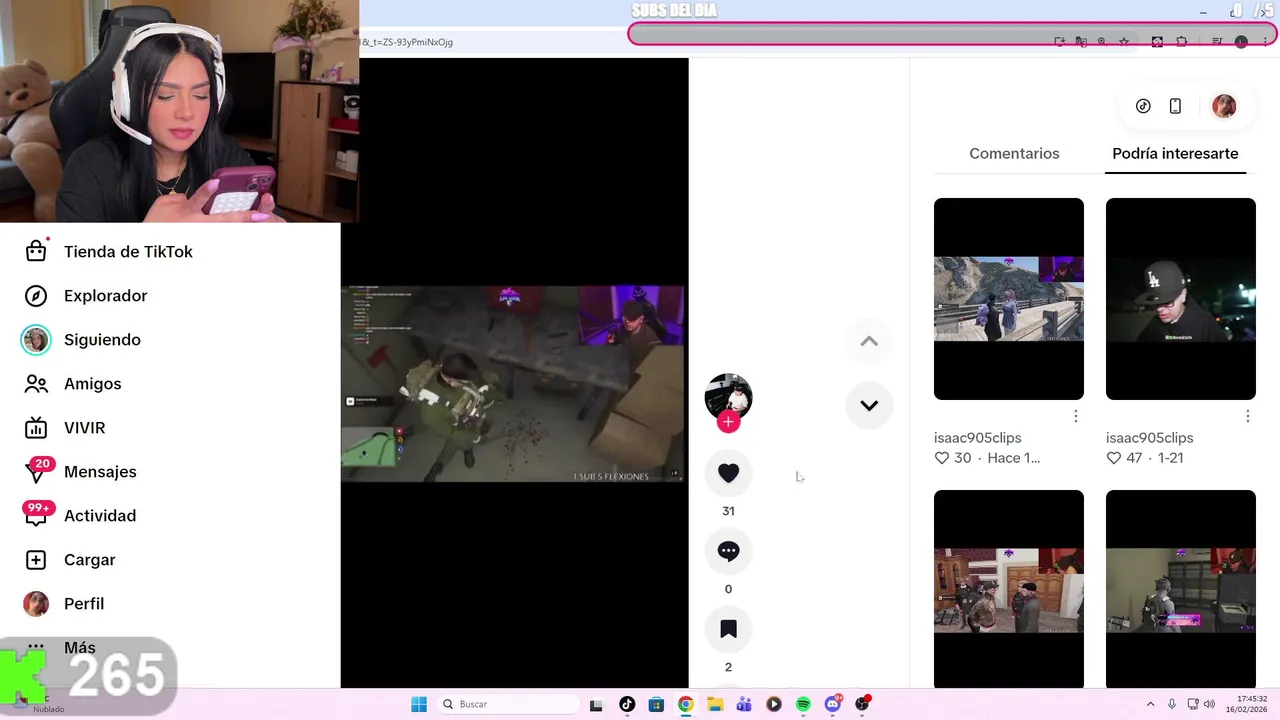Open Microsoft Store from taskbar
1280x720 pixels.
click(656, 704)
